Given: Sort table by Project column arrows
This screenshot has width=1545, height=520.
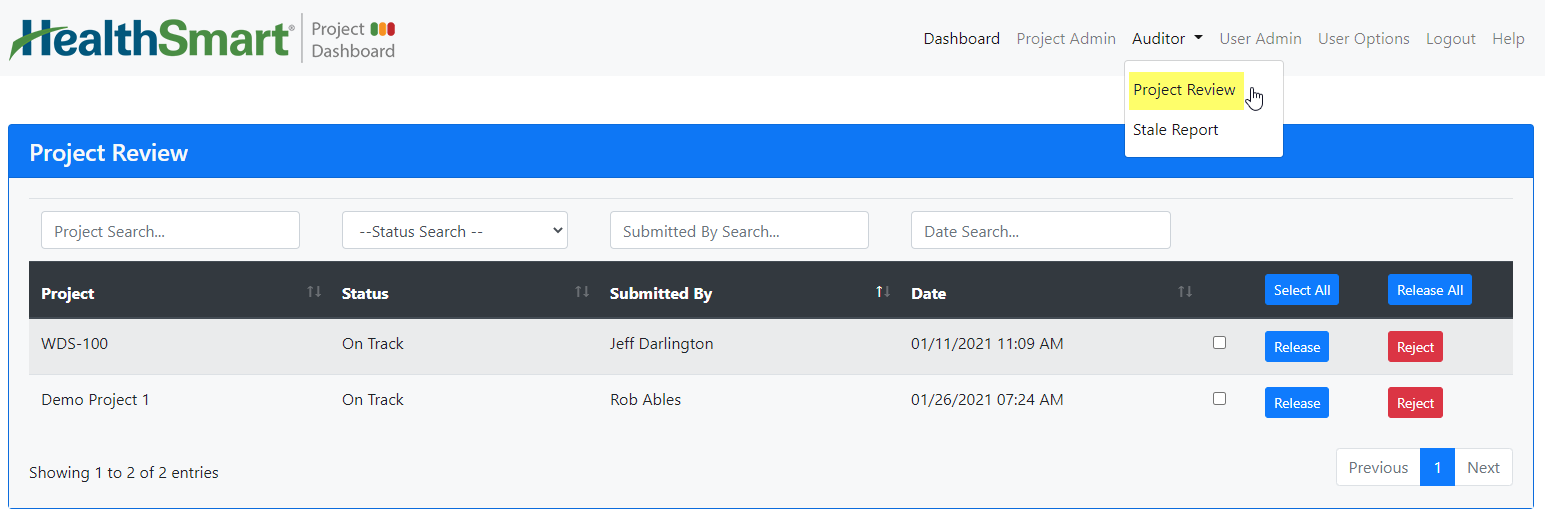Looking at the screenshot, I should (x=314, y=292).
